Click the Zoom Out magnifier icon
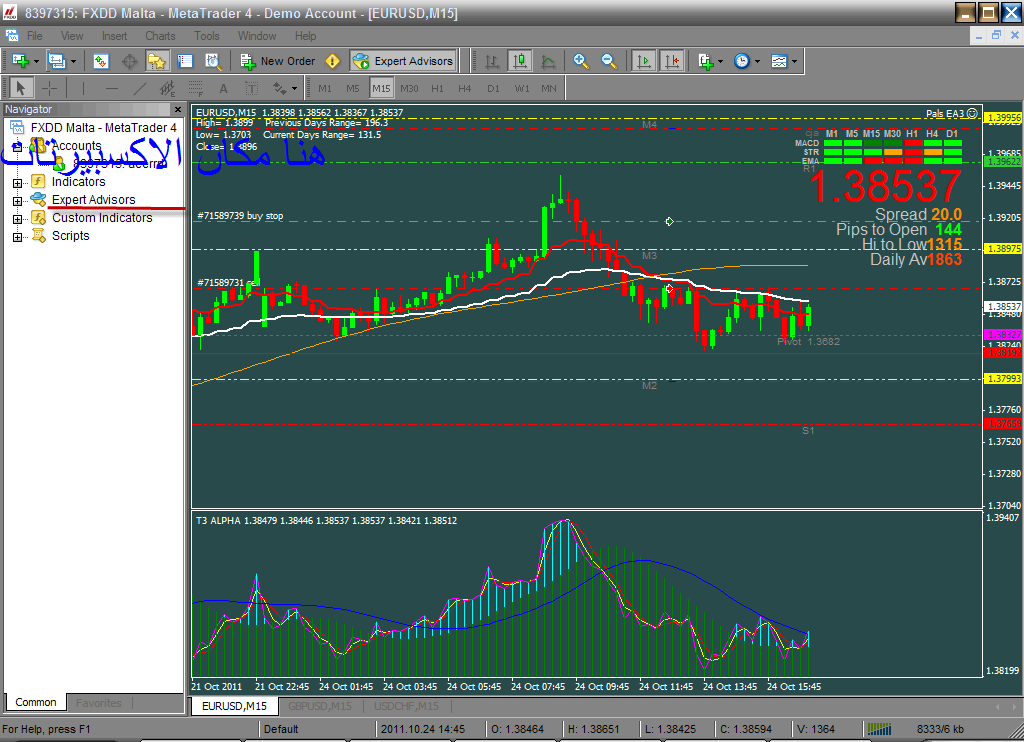 (608, 61)
